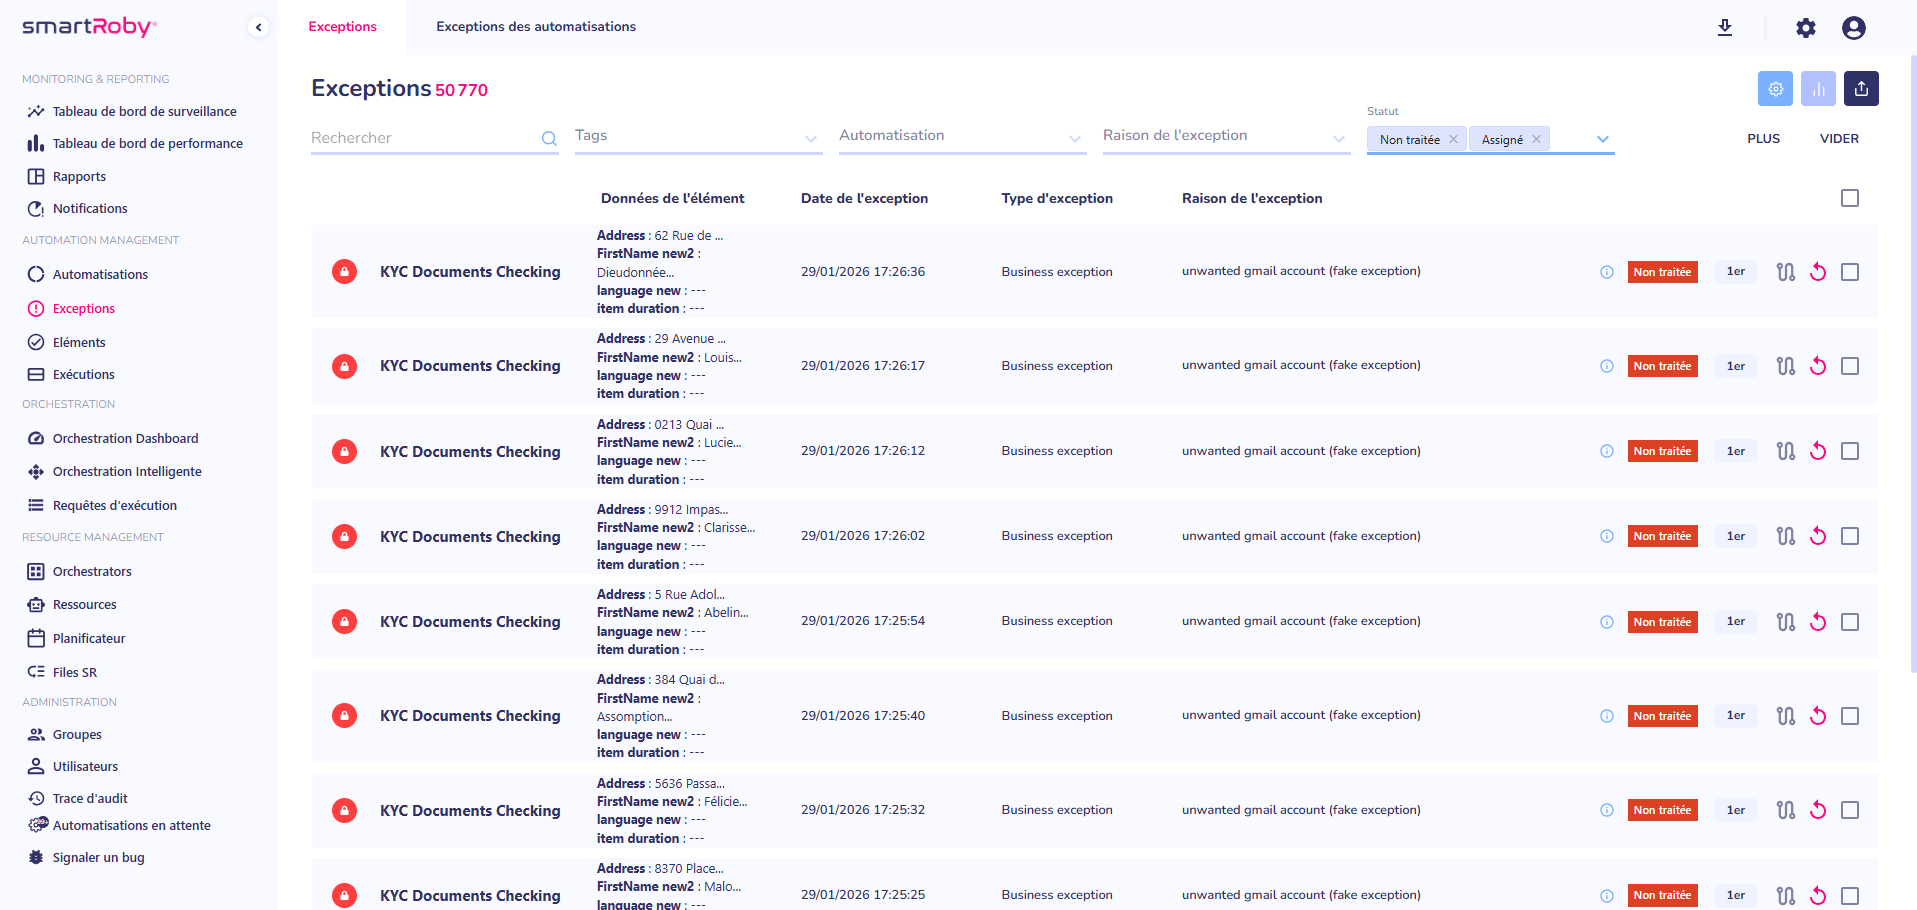Click workflow icon on second exception row

click(x=1785, y=366)
